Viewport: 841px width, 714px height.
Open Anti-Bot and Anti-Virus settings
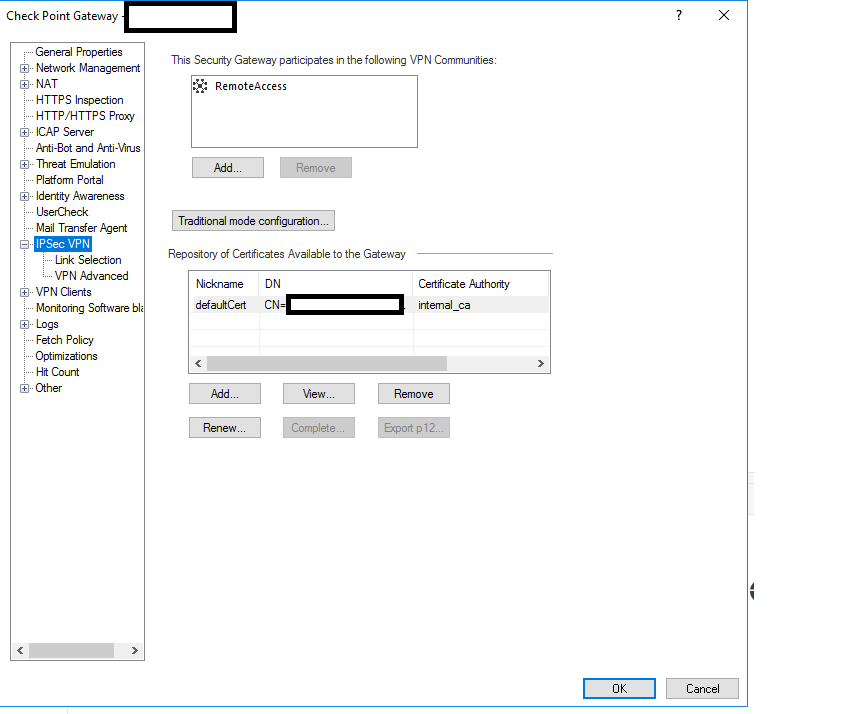point(88,148)
